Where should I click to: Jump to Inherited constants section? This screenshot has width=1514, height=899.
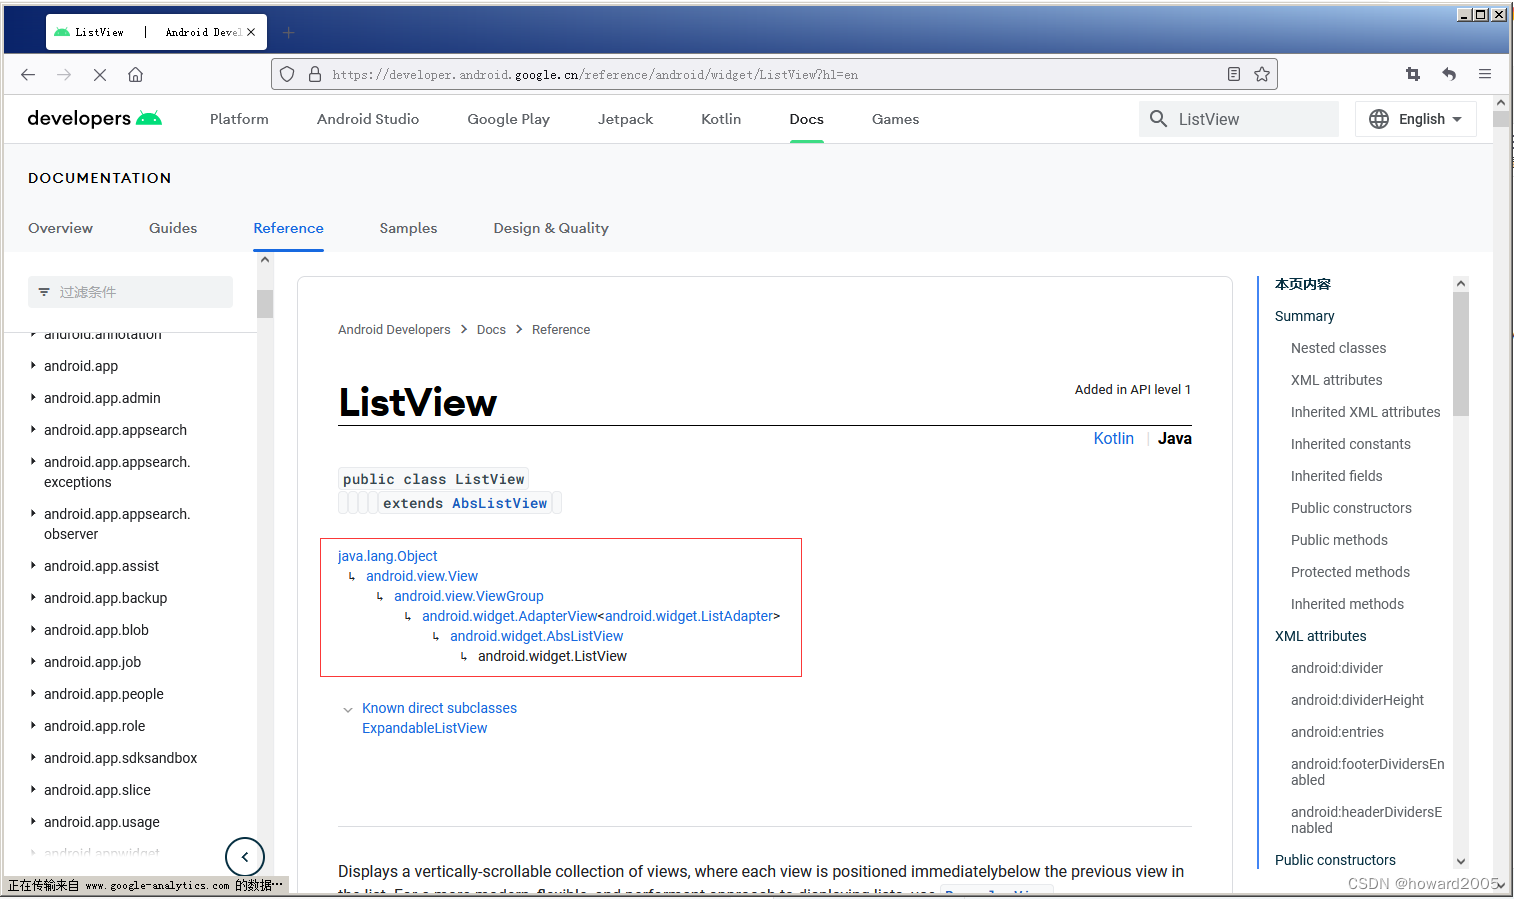coord(1350,444)
